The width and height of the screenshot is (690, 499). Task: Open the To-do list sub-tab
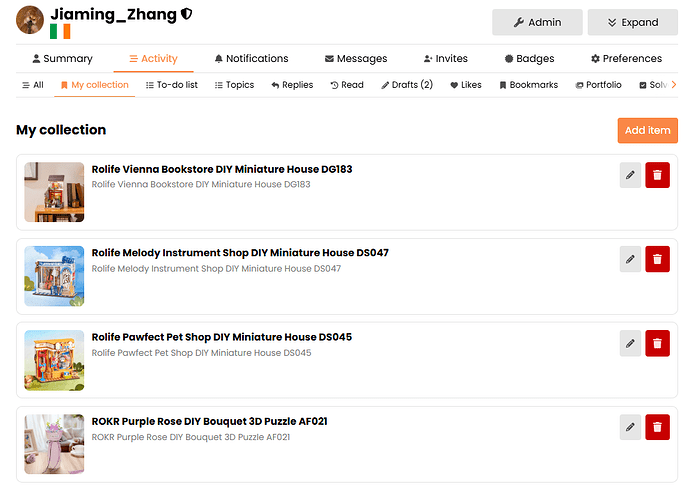[x=172, y=85]
